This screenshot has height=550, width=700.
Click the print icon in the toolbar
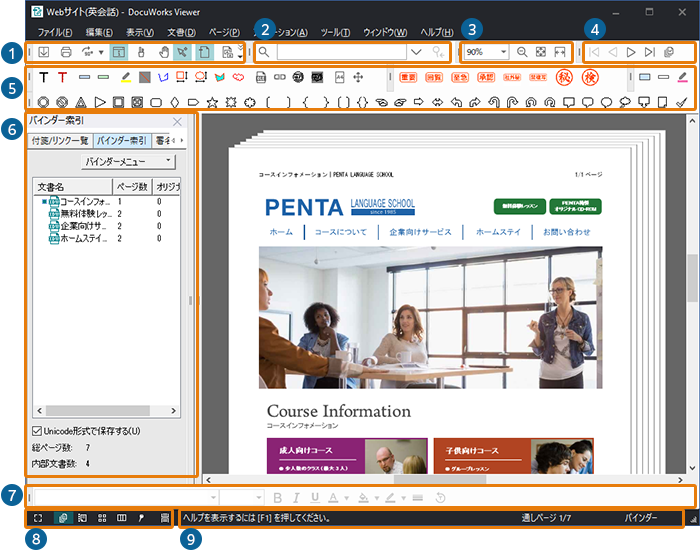pyautogui.click(x=66, y=52)
